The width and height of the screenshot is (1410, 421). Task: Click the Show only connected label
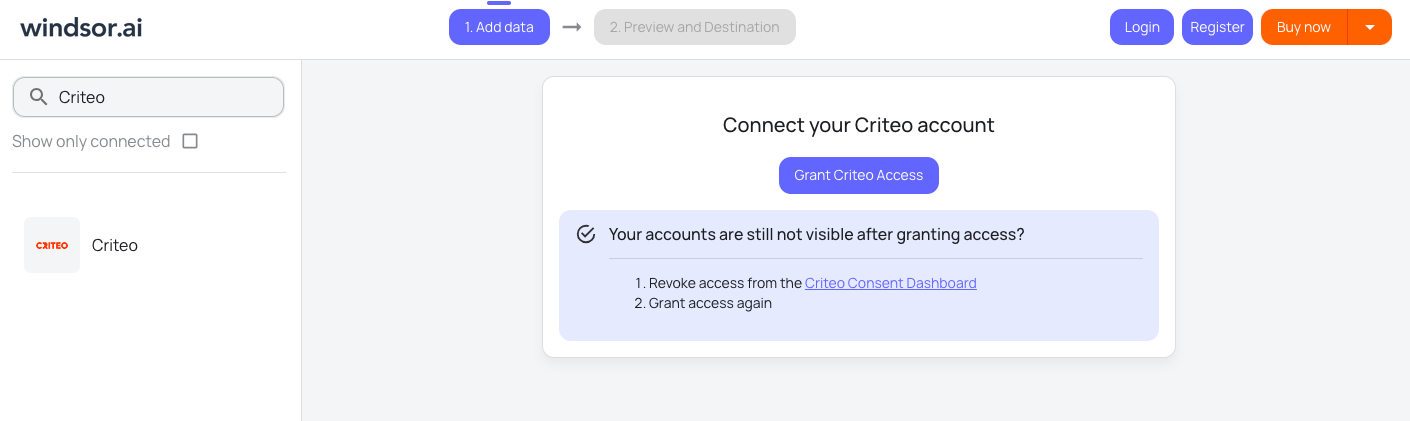click(x=91, y=141)
